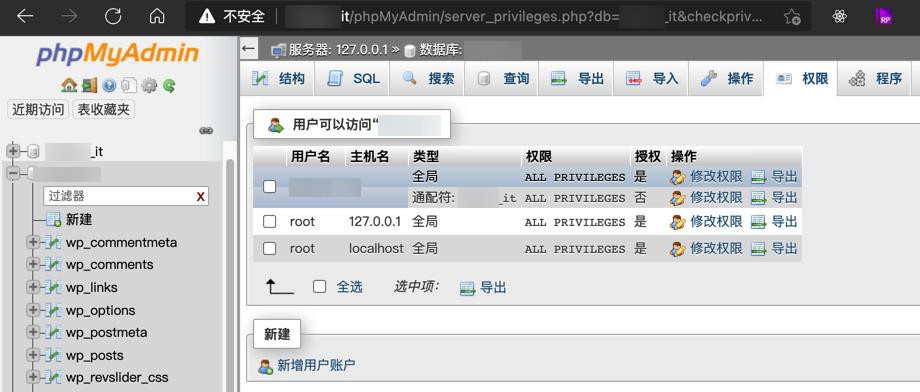
Task: Check the box for the blurred user row
Action: tap(269, 187)
